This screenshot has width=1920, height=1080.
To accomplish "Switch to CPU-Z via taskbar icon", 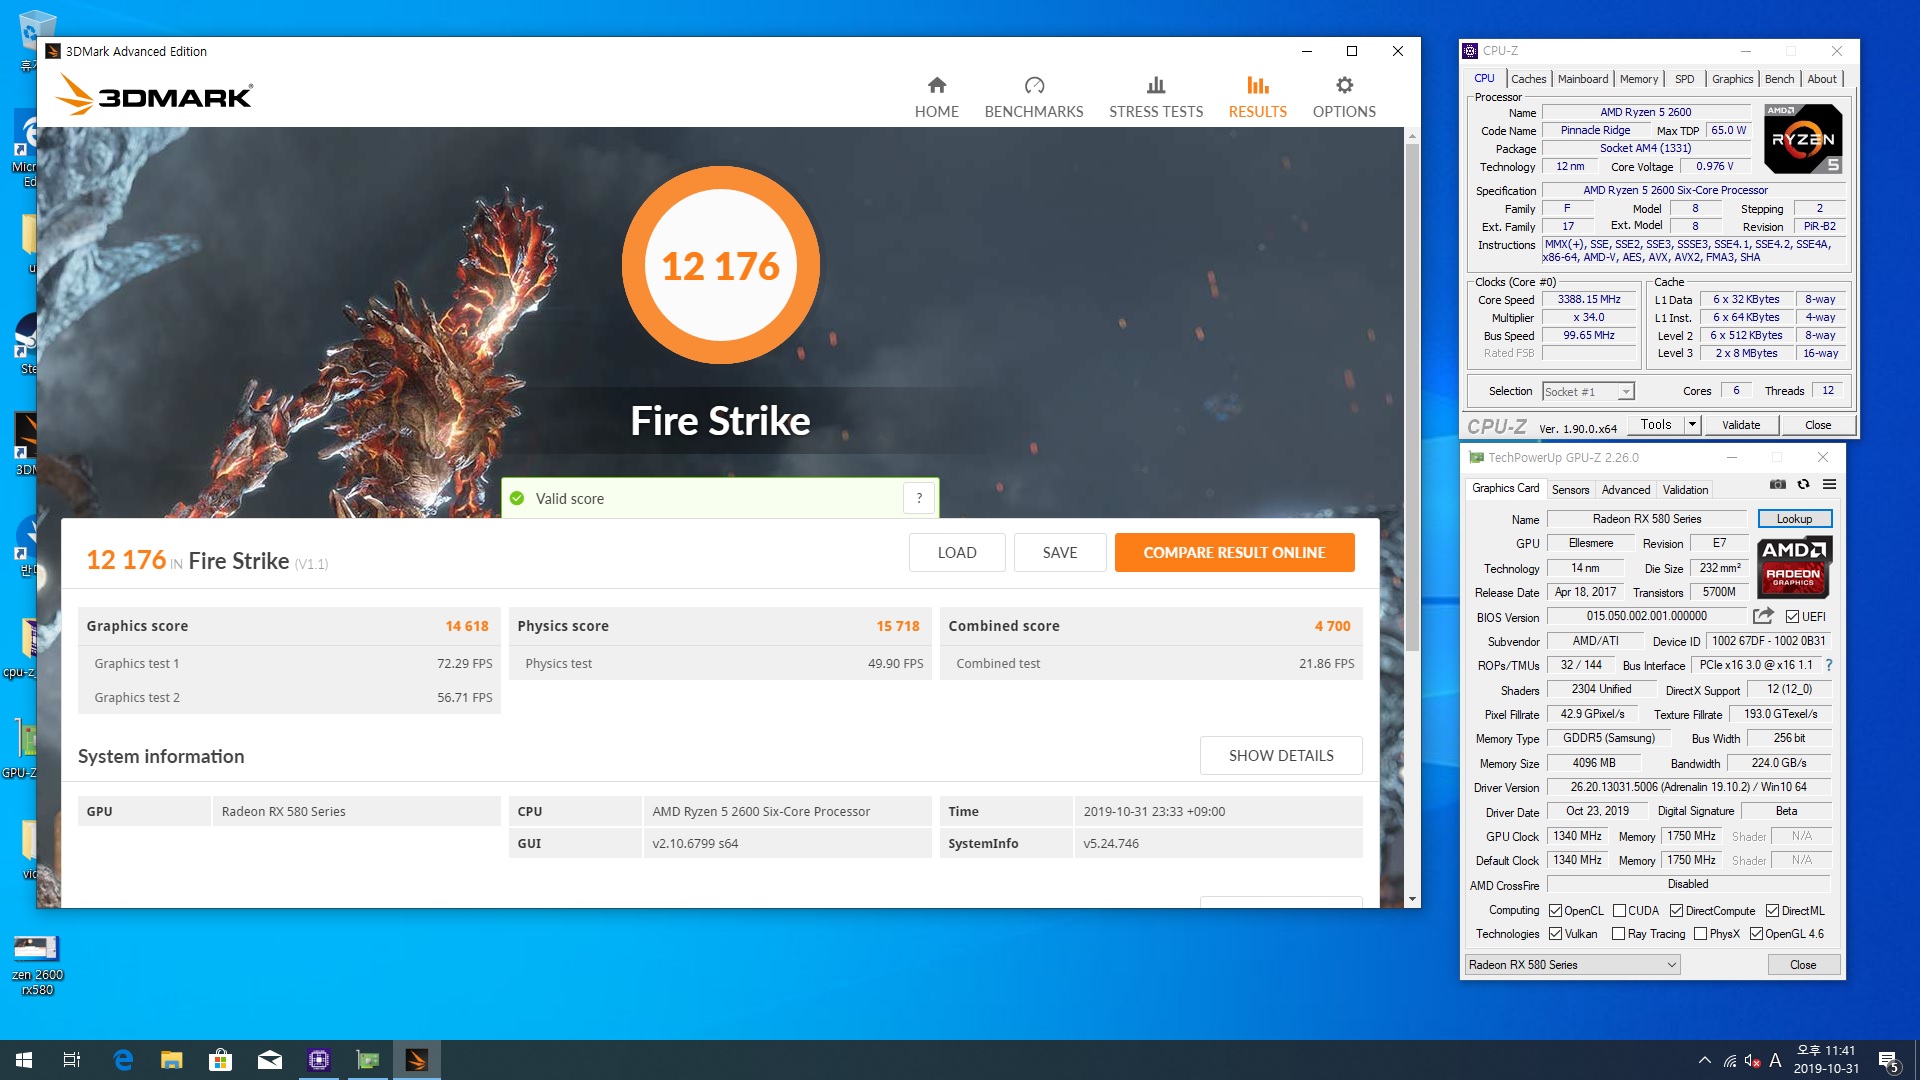I will click(319, 1060).
